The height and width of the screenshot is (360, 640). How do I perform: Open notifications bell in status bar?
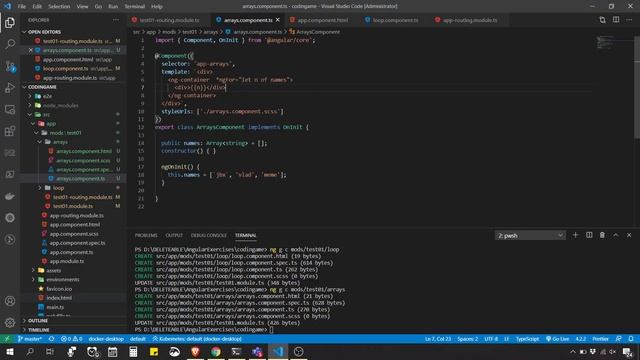pos(631,339)
